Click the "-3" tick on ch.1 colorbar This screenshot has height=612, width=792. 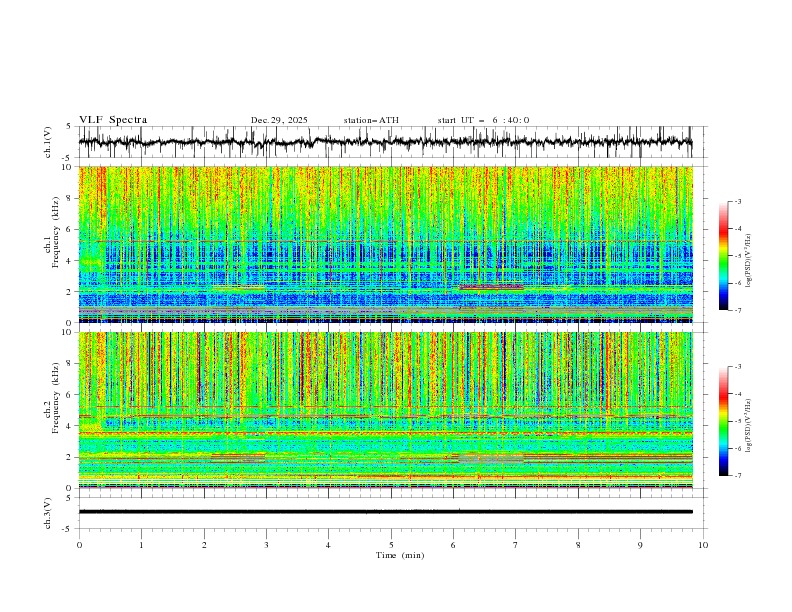point(737,201)
